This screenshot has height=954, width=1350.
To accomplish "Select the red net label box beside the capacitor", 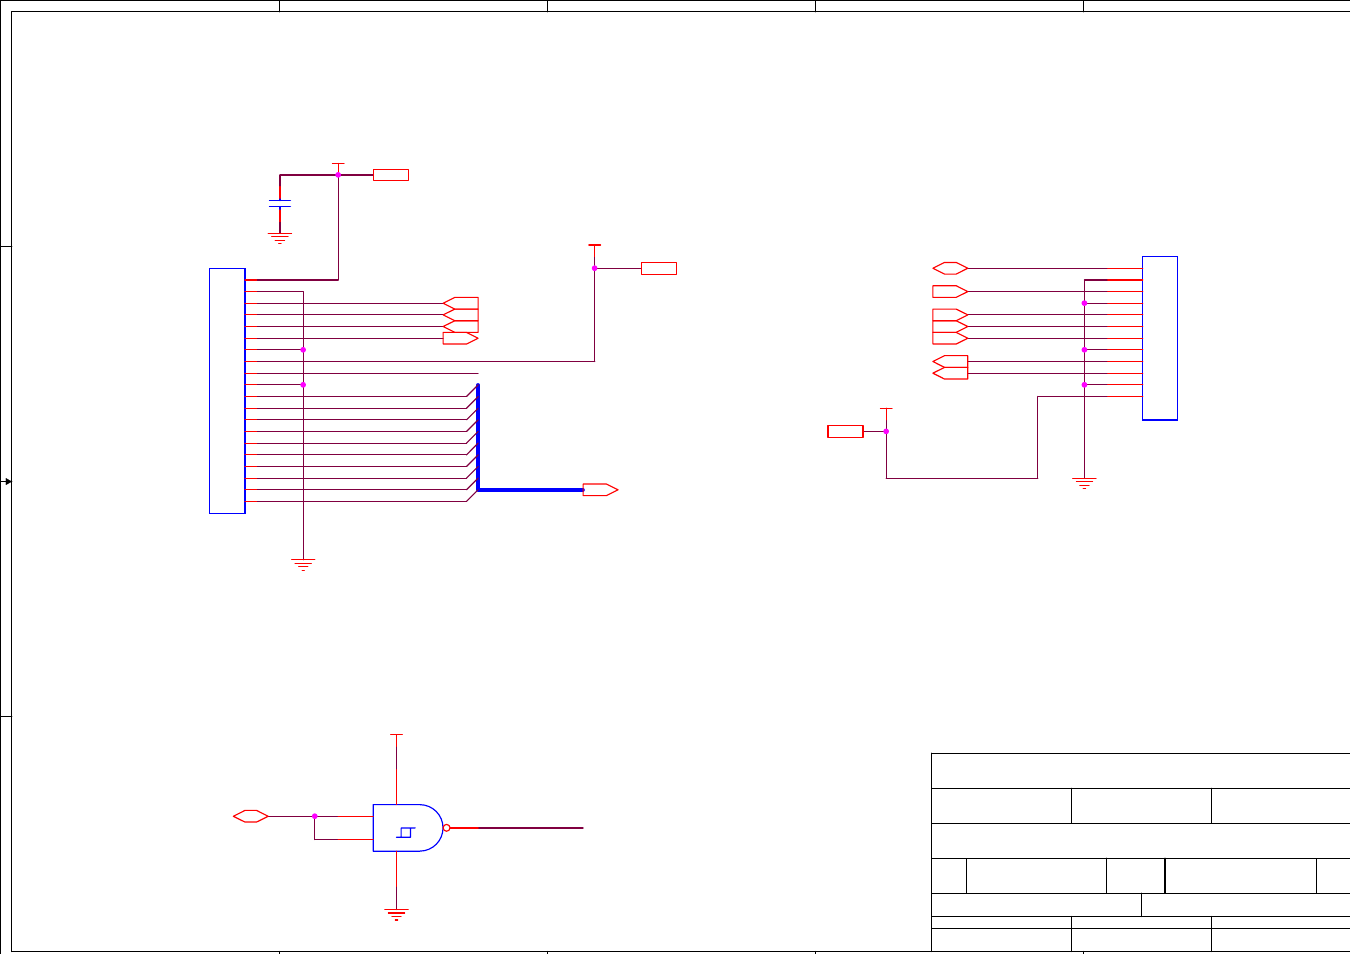I will coord(391,175).
